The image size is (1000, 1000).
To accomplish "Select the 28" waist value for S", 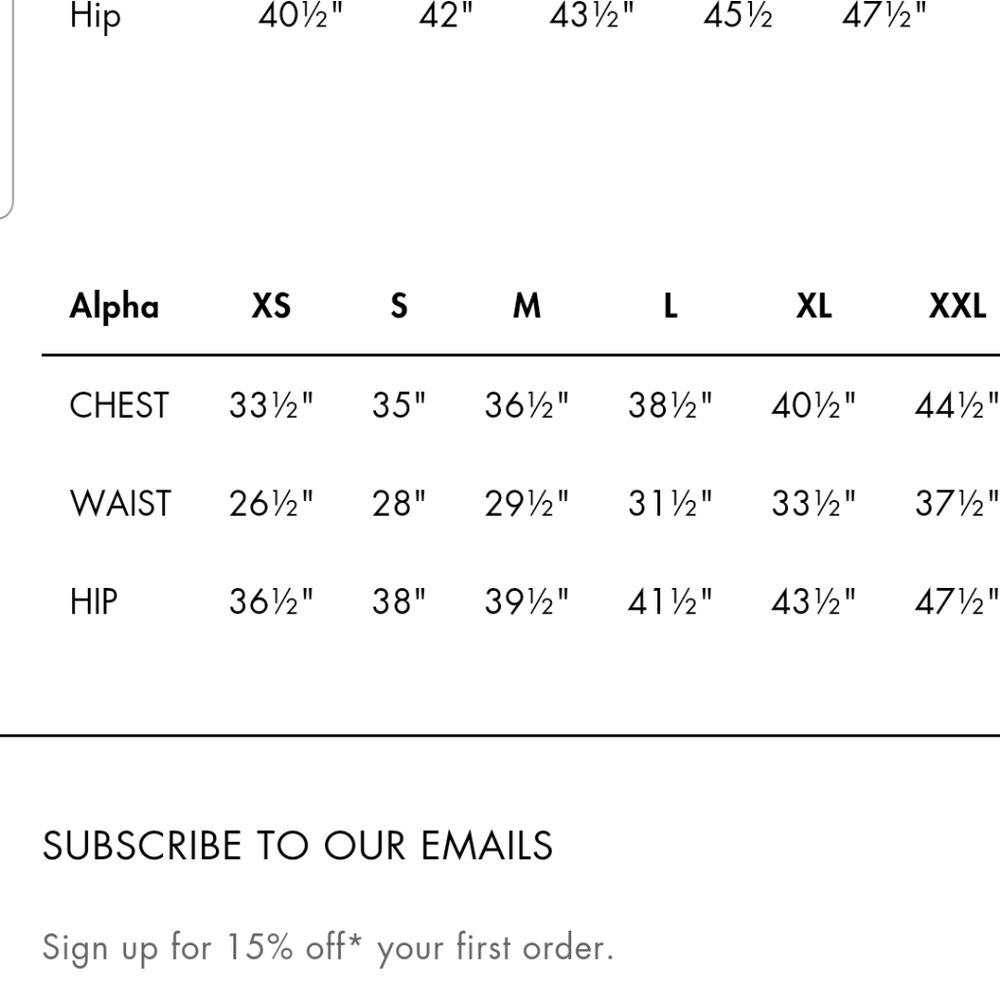I will click(399, 503).
